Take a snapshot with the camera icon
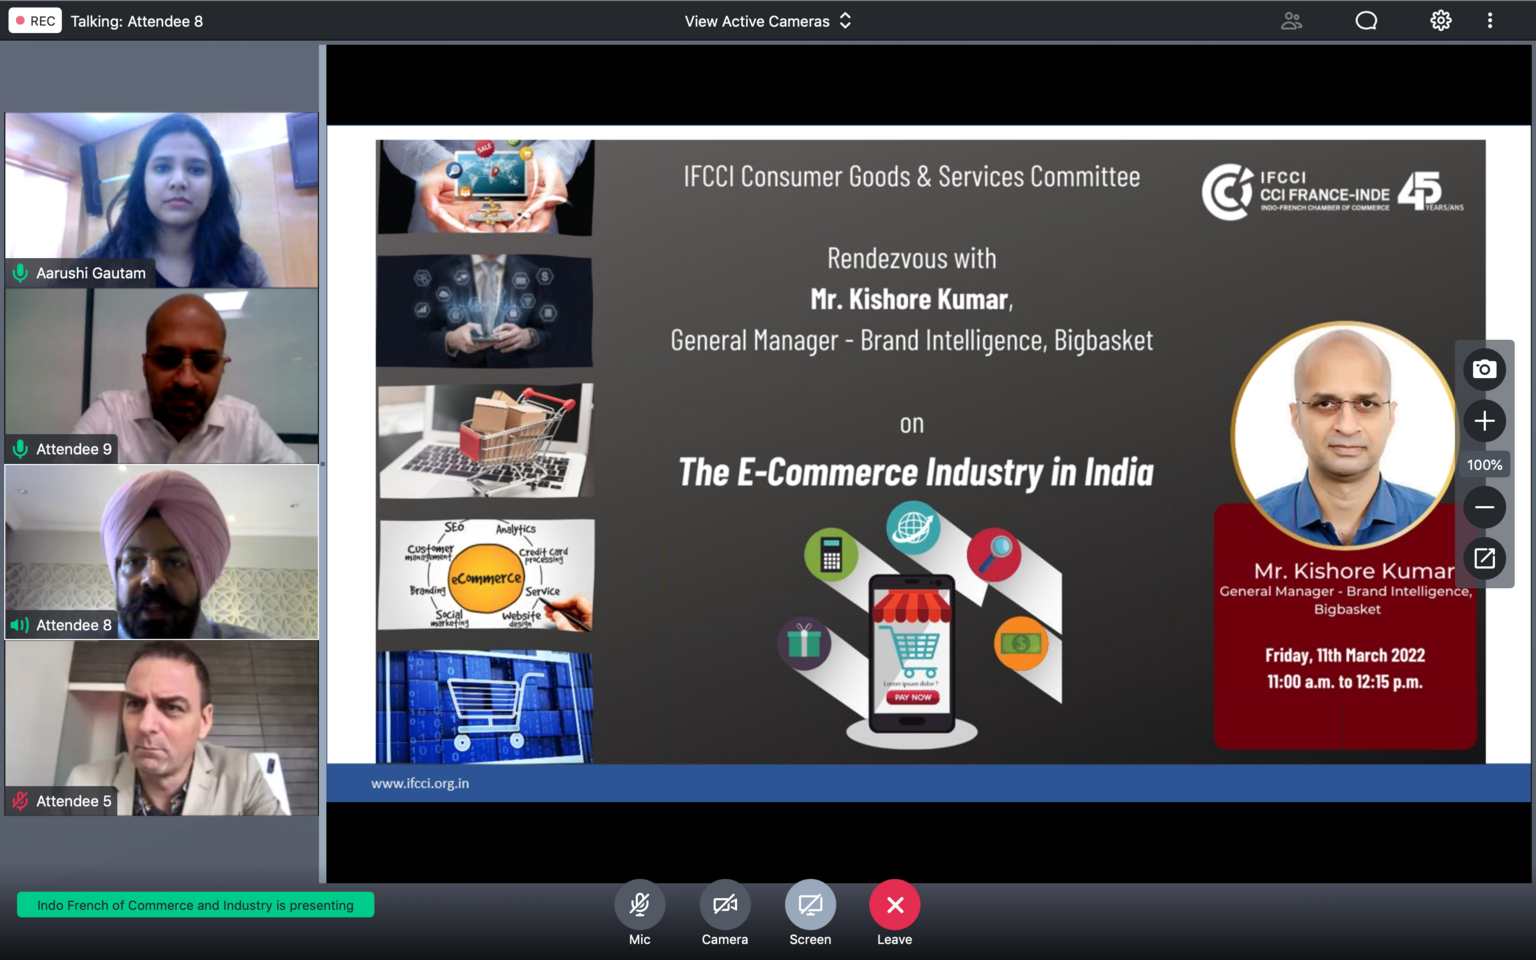Image resolution: width=1536 pixels, height=960 pixels. [x=1484, y=369]
